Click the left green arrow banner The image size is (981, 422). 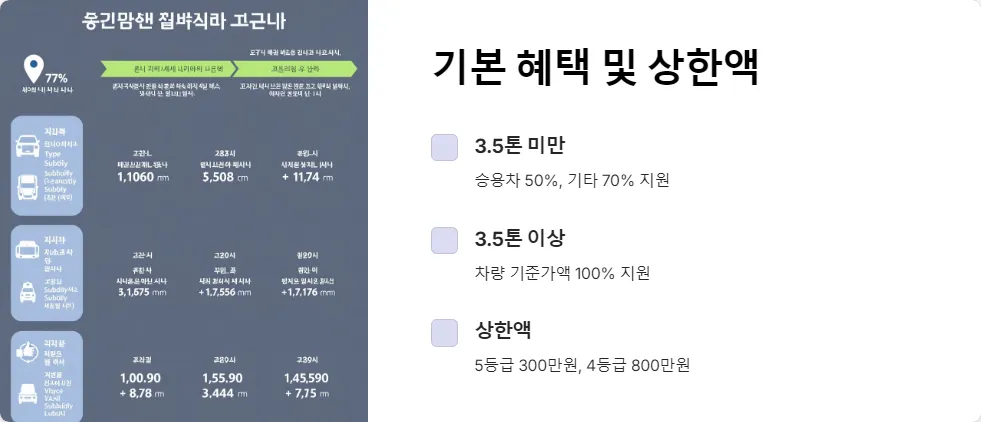click(x=170, y=68)
